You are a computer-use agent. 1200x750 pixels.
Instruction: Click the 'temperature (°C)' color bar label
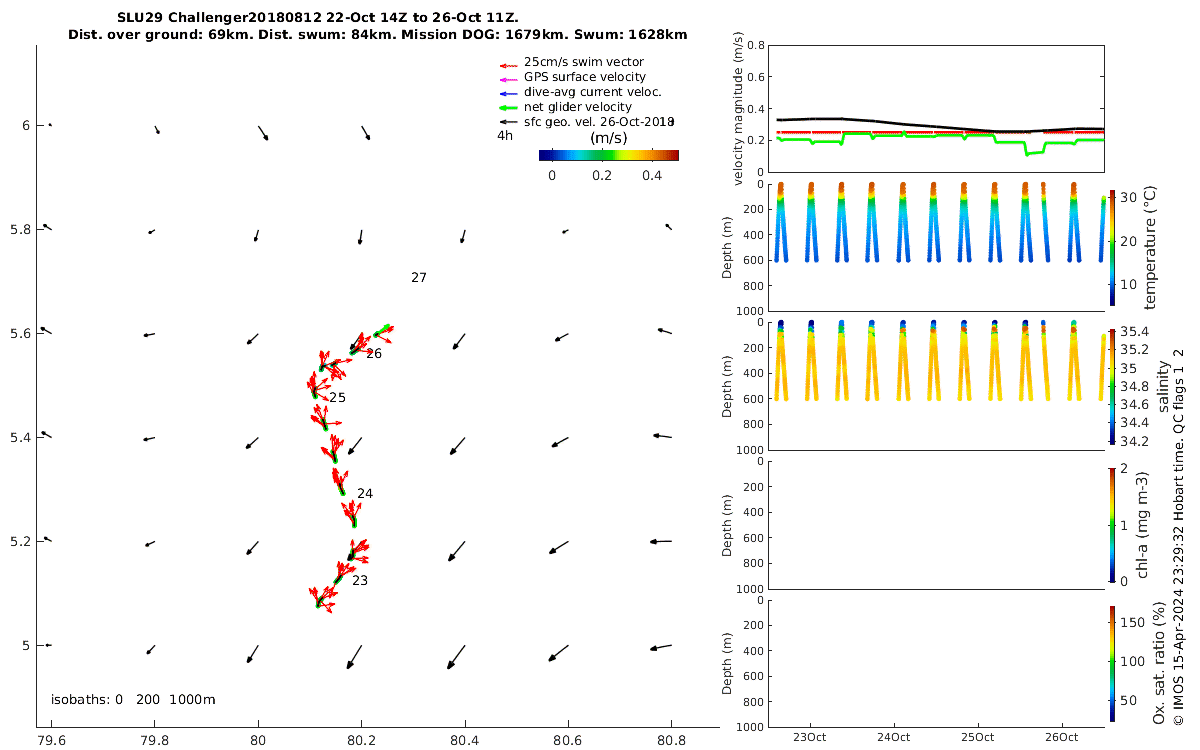[x=1150, y=247]
